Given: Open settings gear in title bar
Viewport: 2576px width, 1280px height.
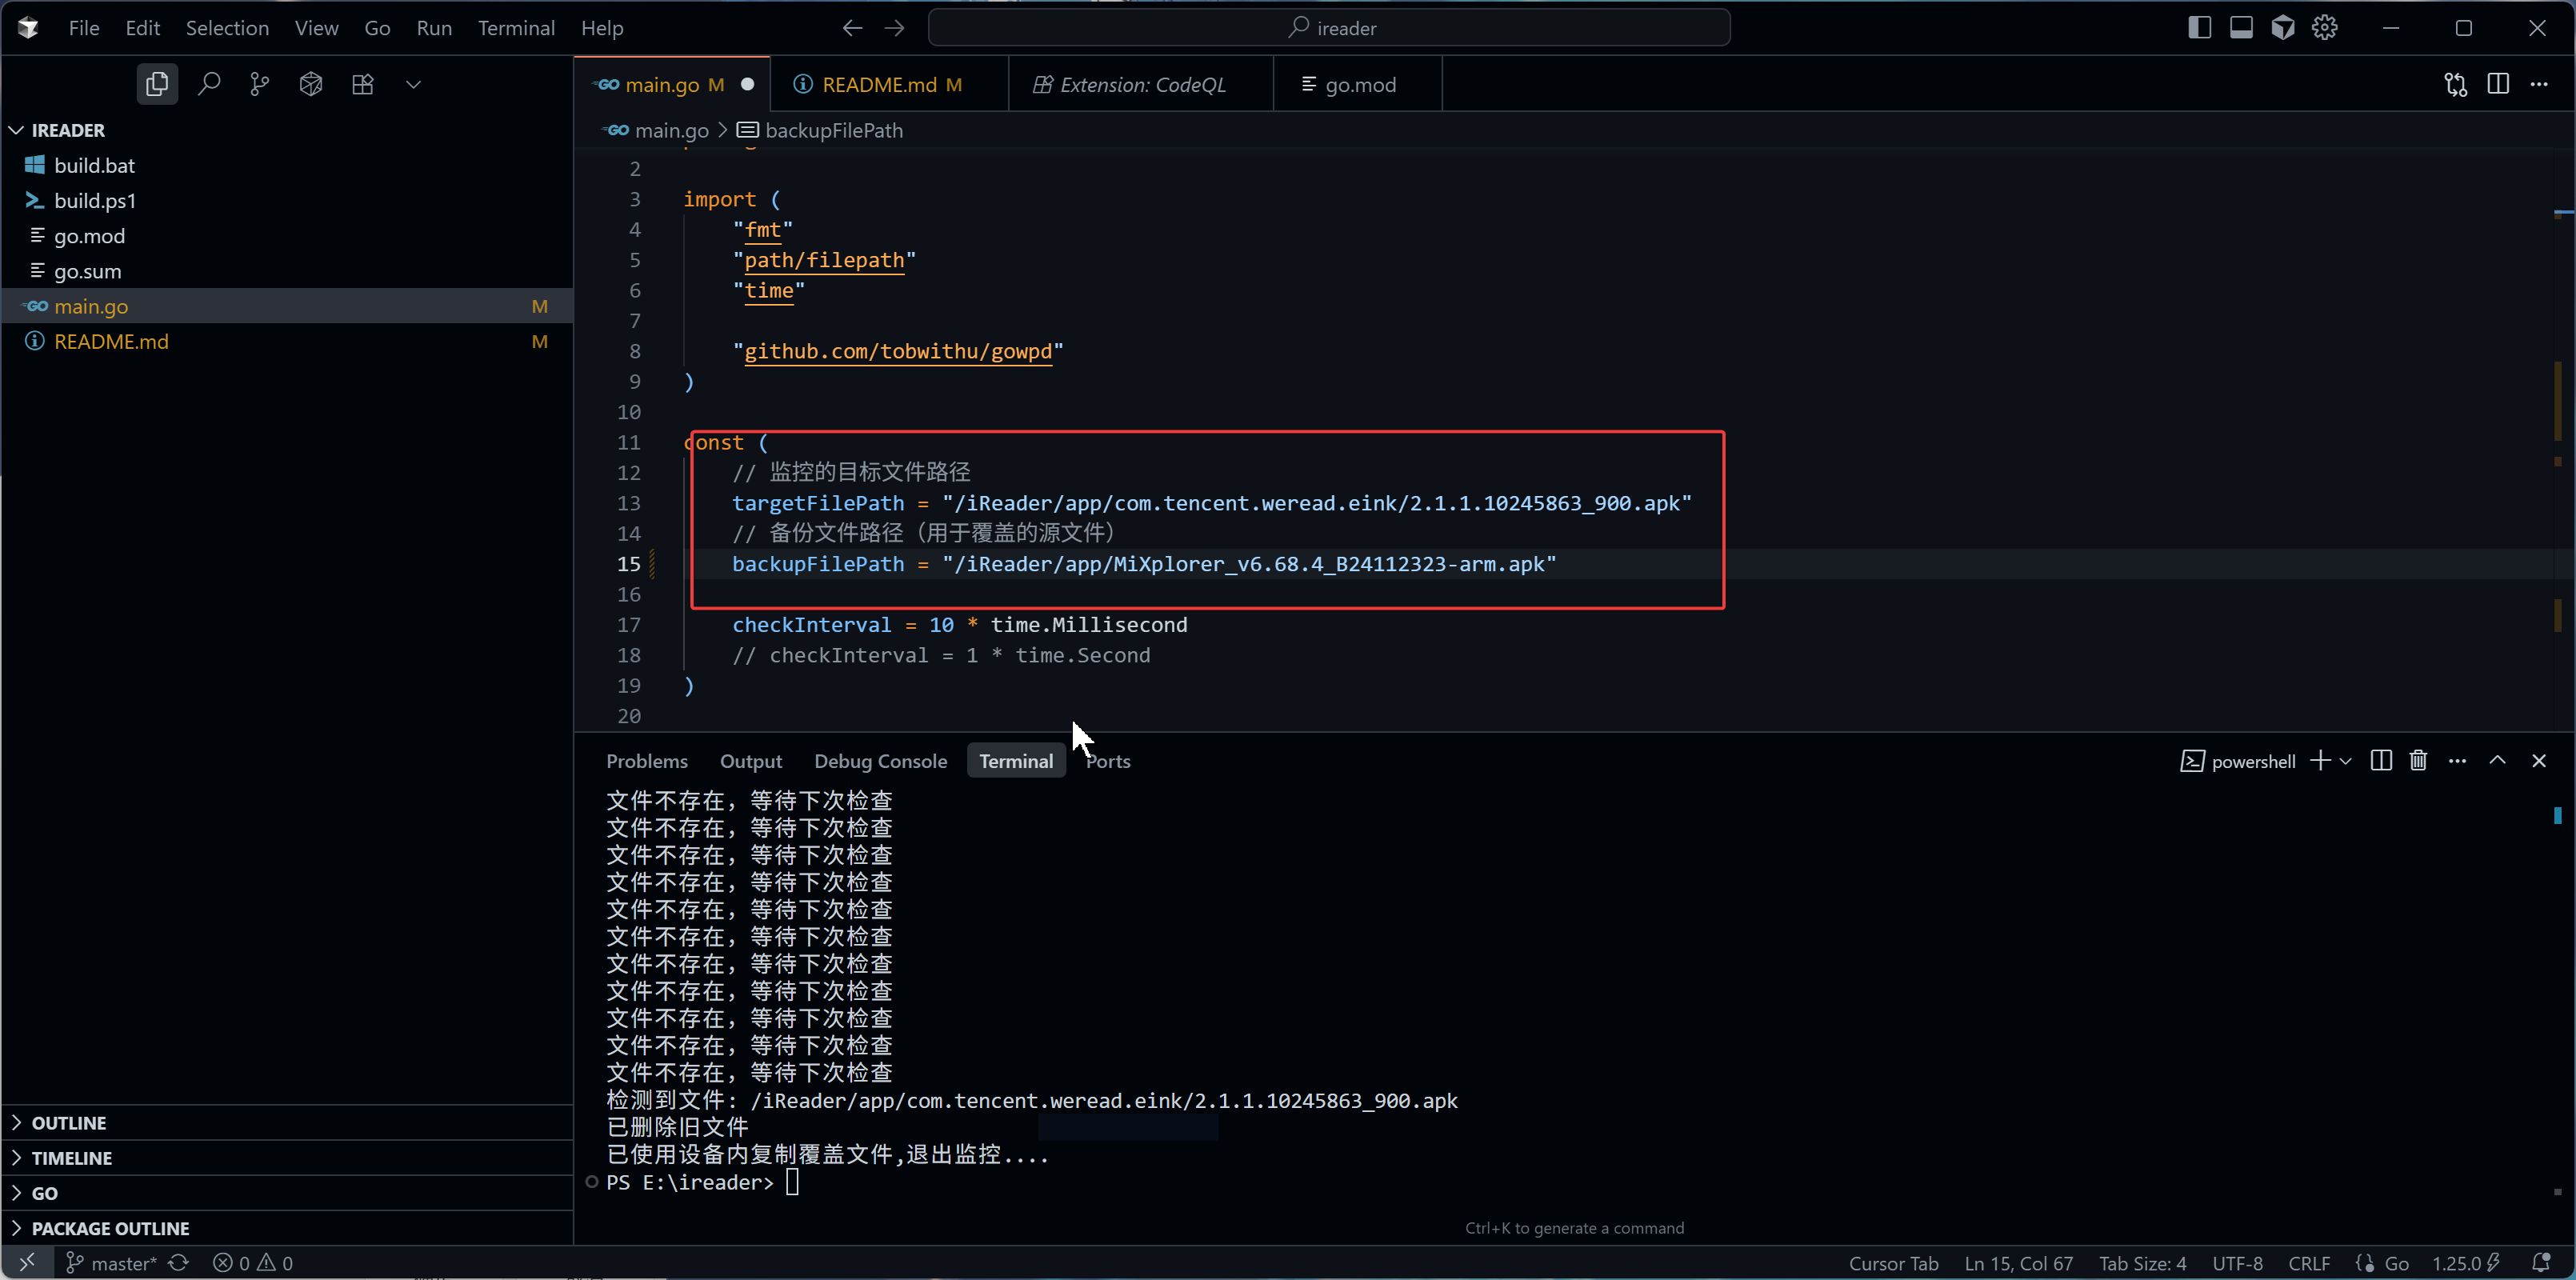Looking at the screenshot, I should point(2325,28).
